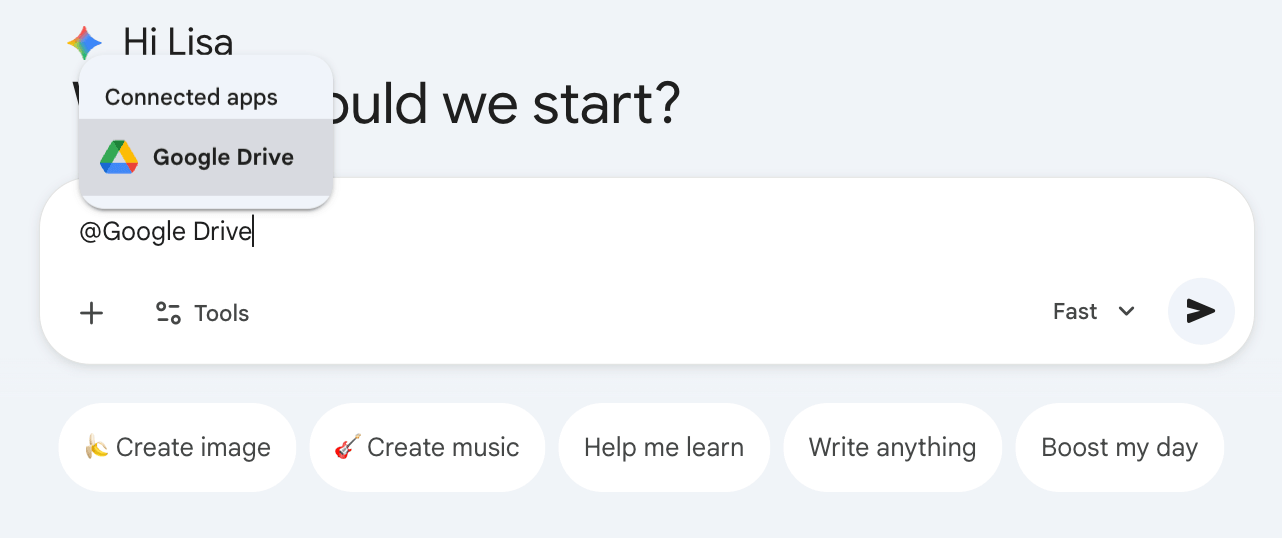
Task: Click the Hi Lisa greeting text
Action: point(178,42)
